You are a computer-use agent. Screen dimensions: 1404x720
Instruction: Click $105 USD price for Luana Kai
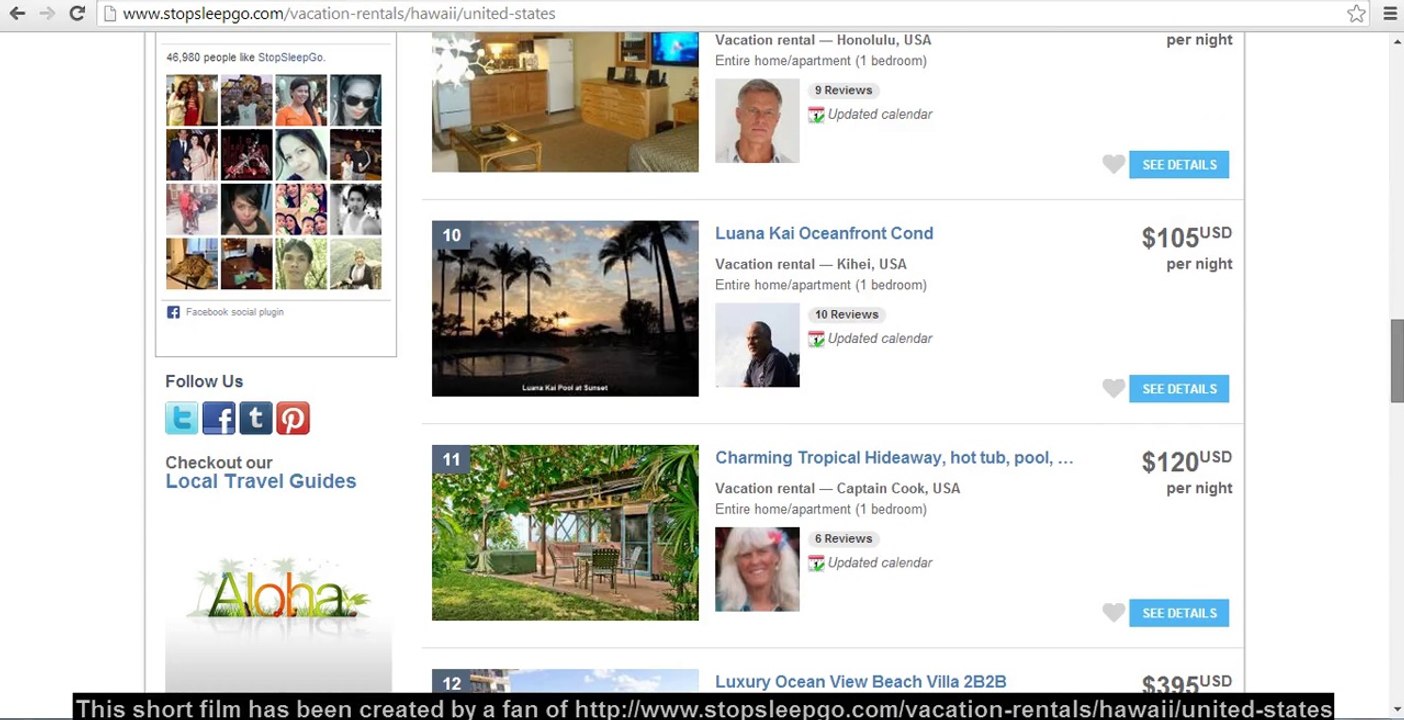pos(1186,237)
